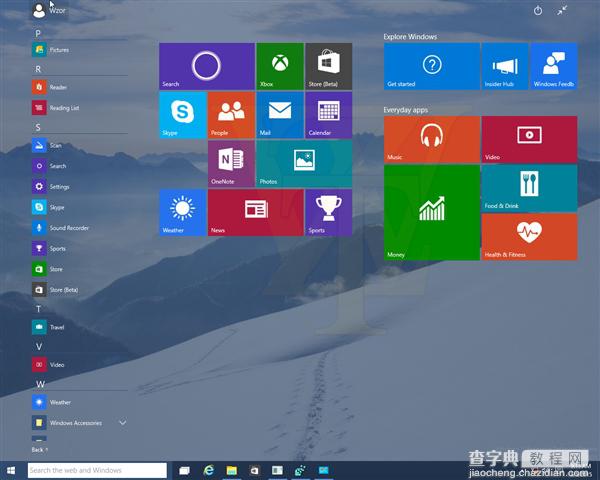Launch the OneNote tile
Viewport: 600px width, 480px height.
231,163
